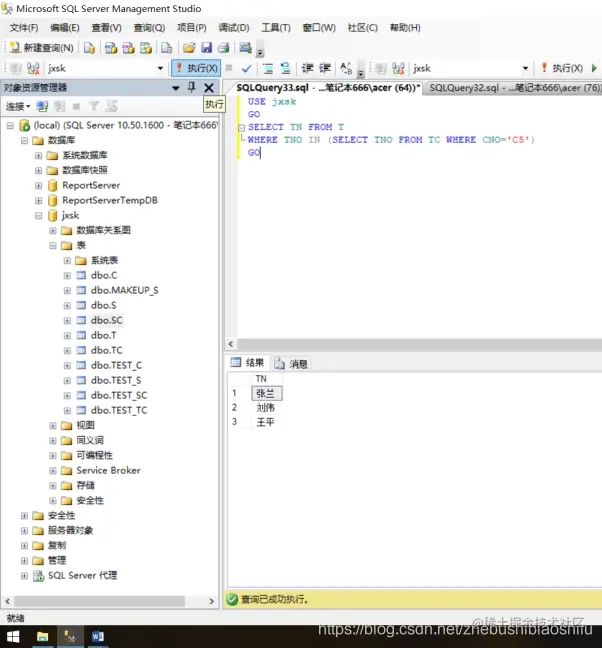
Task: Click the Activity Monitor icon in toolbar
Action: [x=245, y=48]
